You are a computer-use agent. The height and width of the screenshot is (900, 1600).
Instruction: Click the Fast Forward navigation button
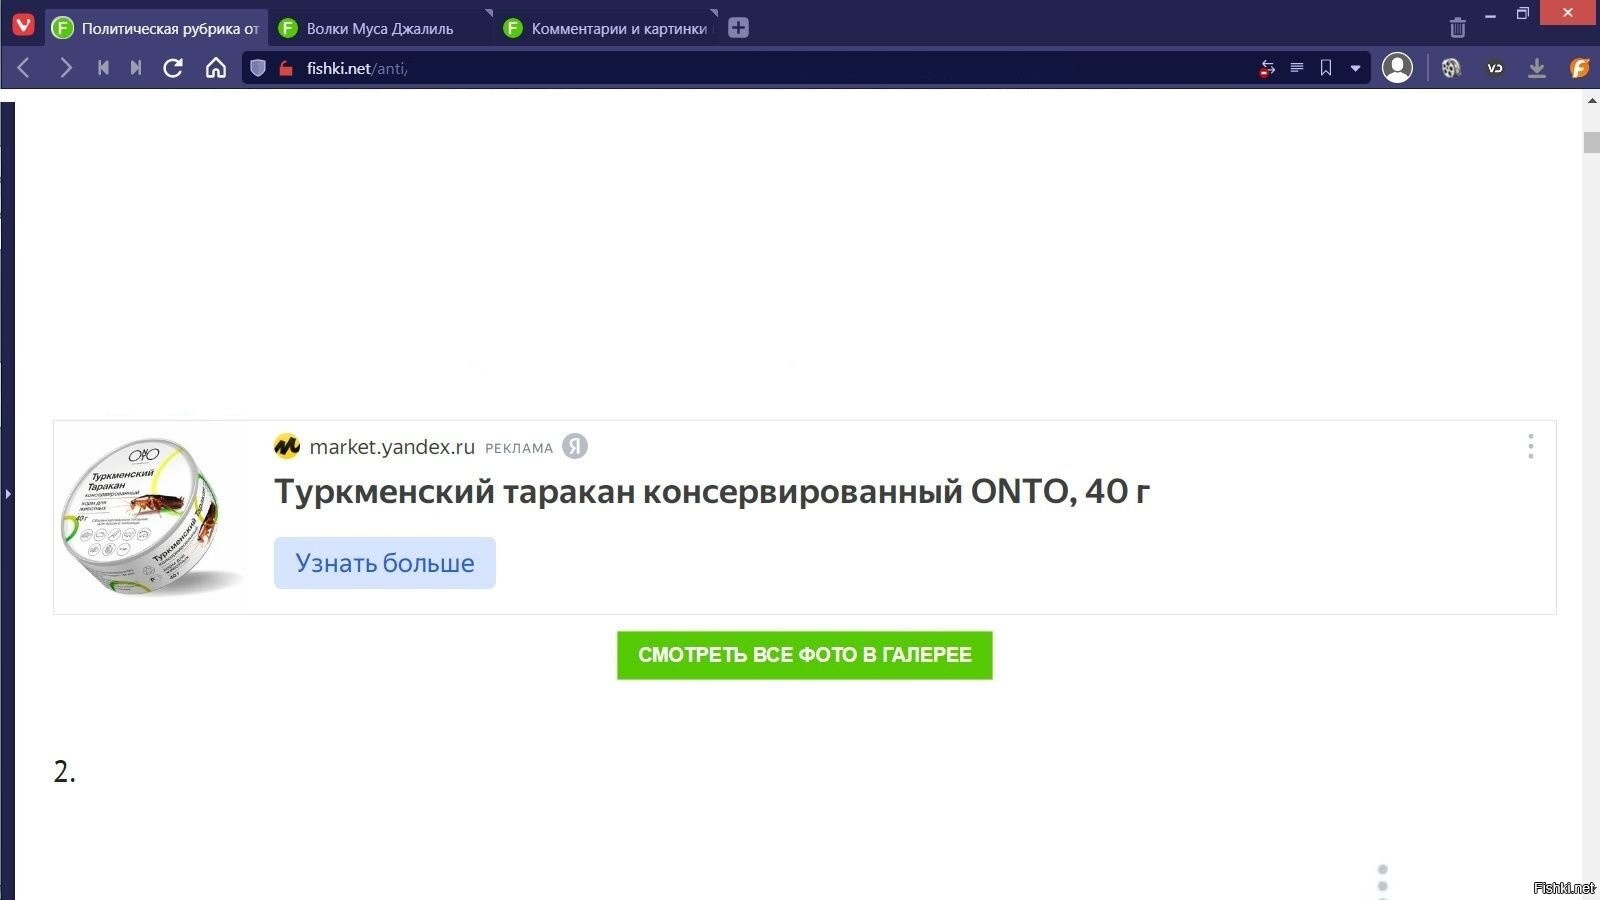click(136, 68)
